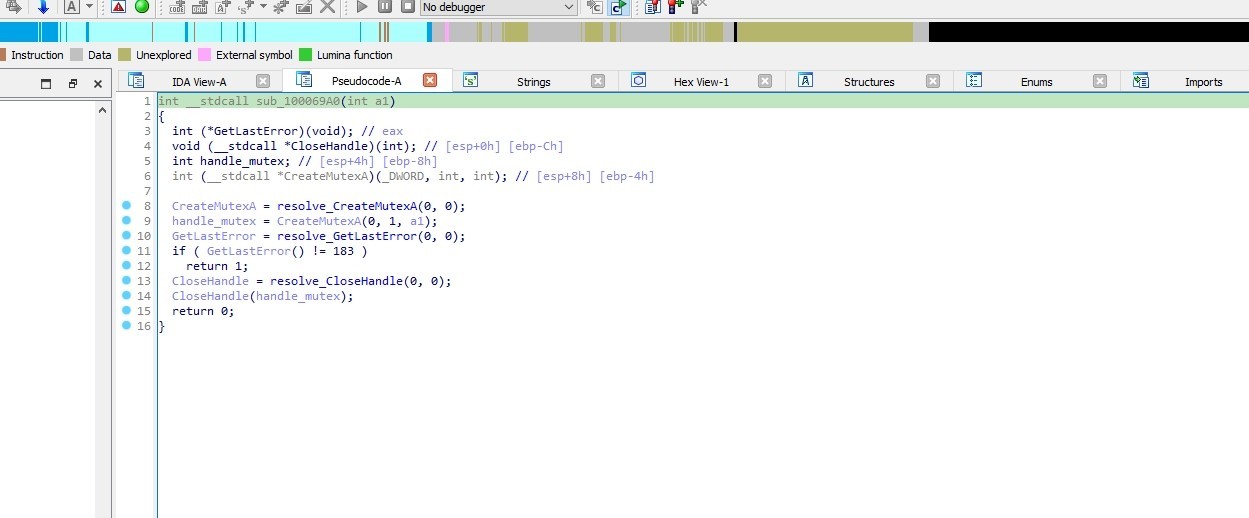This screenshot has width=1249, height=518.
Task: Switch to the Hex View-1 tab
Action: coord(701,82)
